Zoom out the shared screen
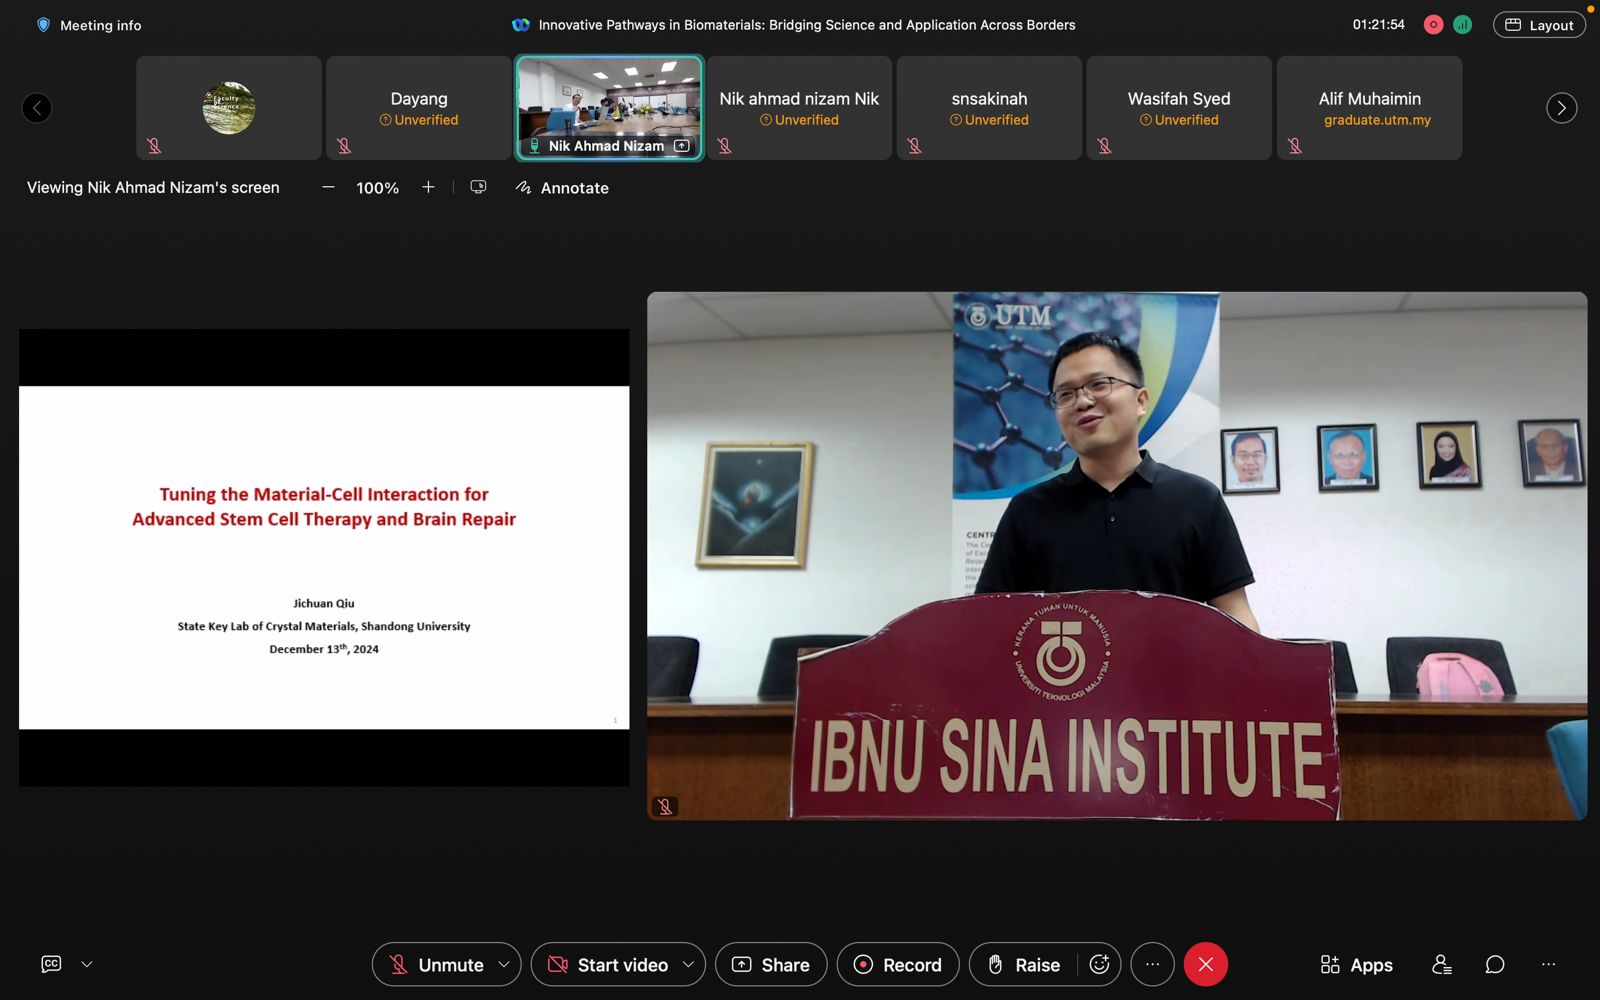This screenshot has width=1600, height=1000. 328,187
